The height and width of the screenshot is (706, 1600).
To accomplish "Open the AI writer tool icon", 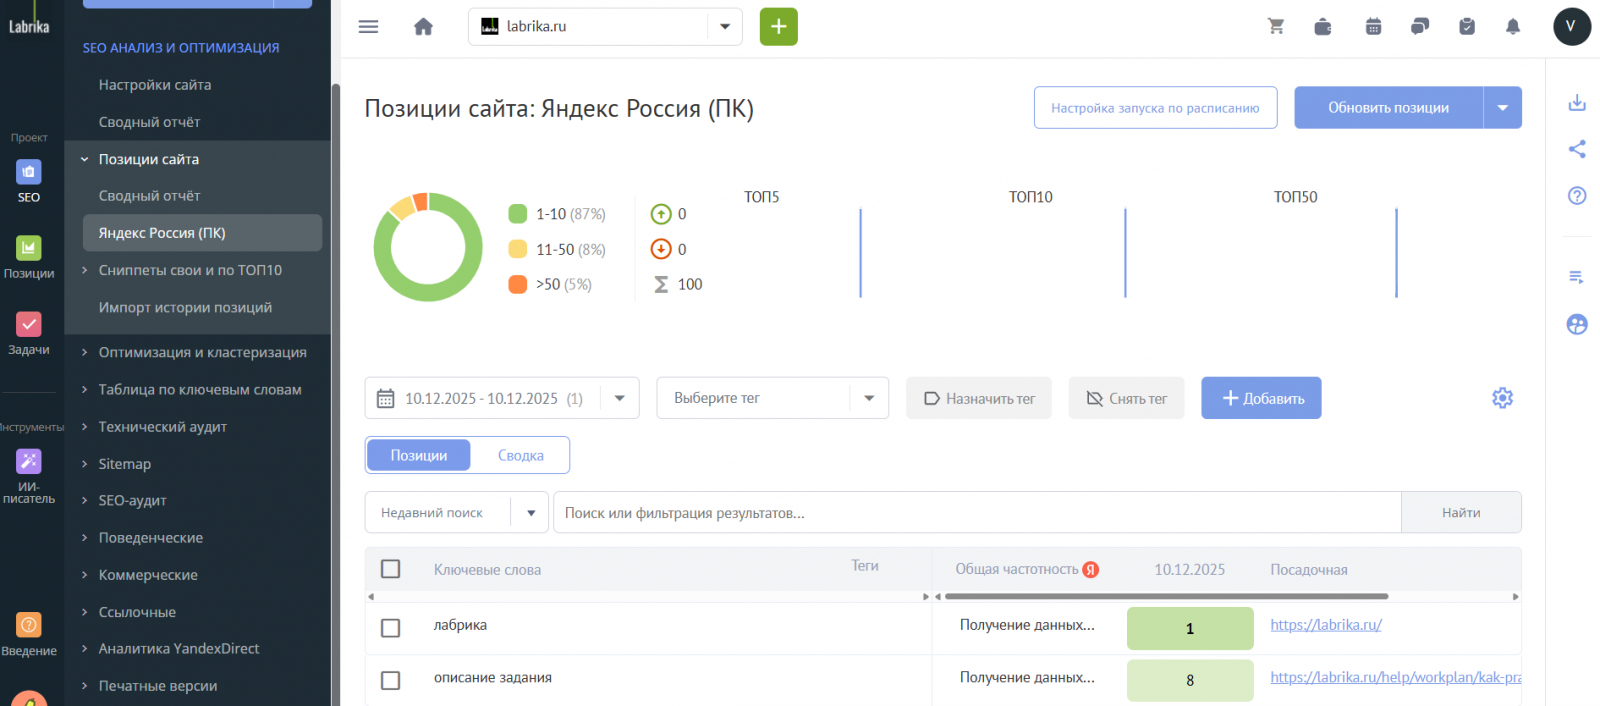I will tap(29, 461).
